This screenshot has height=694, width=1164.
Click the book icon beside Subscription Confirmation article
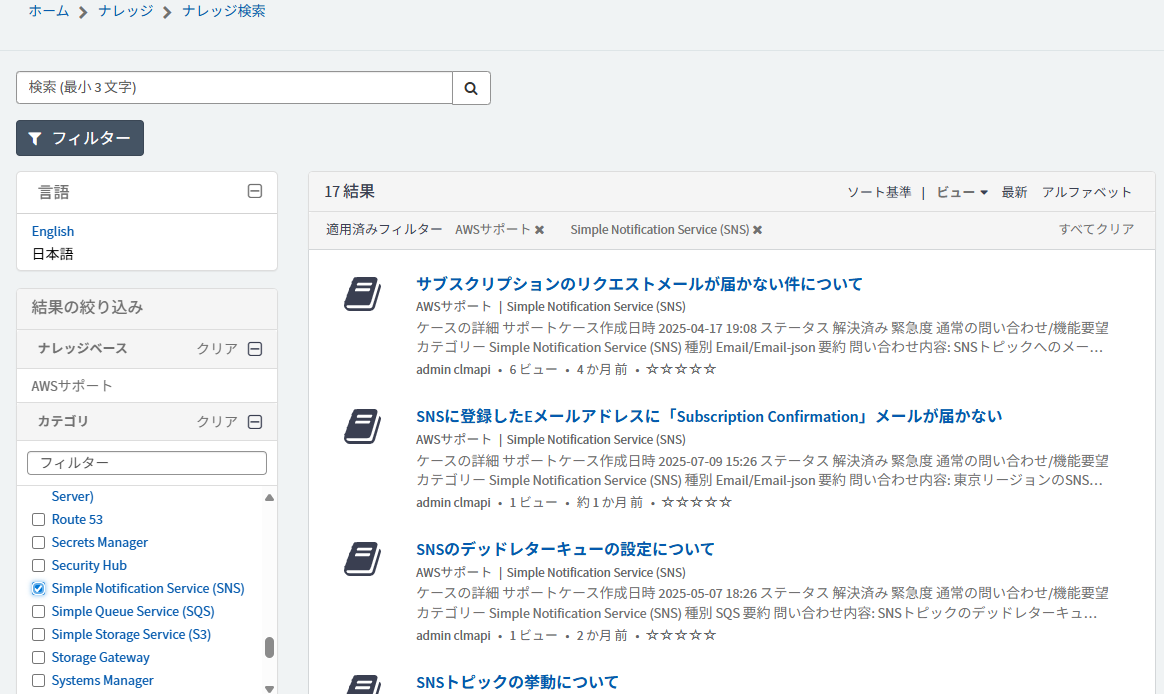[x=361, y=427]
